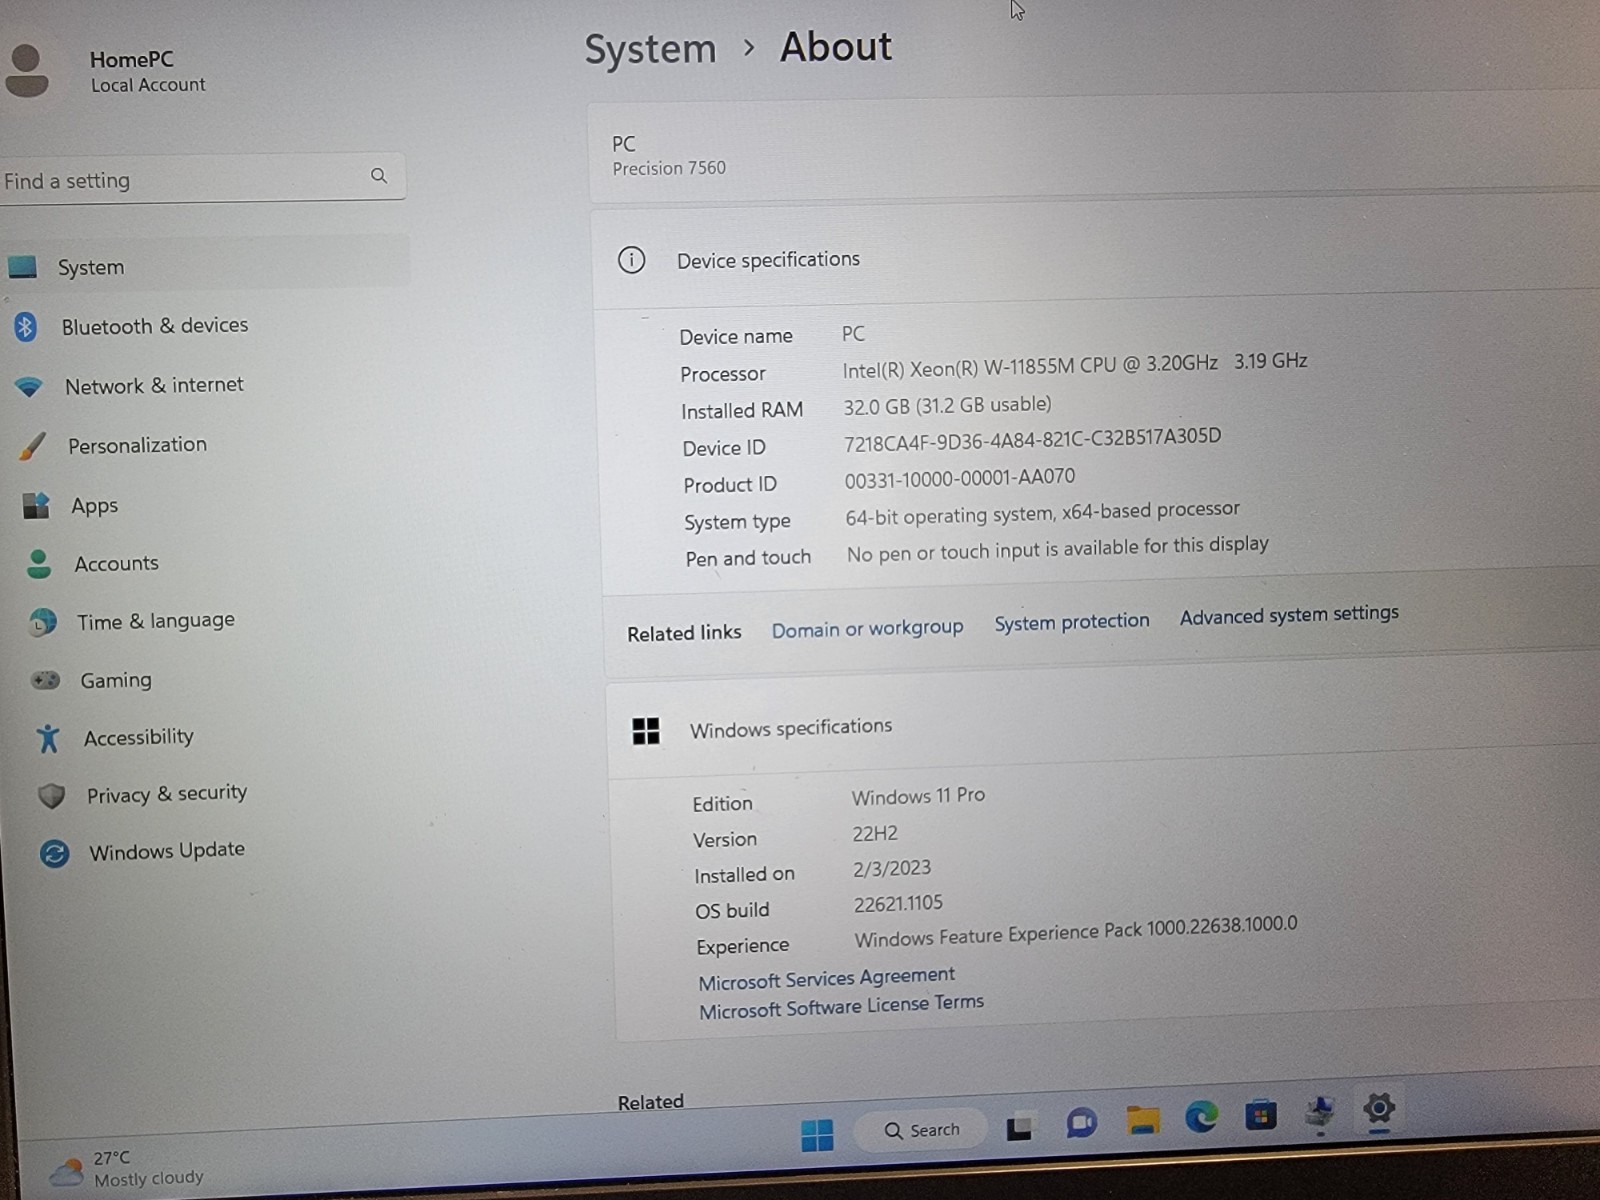Viewport: 1600px width, 1200px height.
Task: Open Domain or workgroup link
Action: 867,629
